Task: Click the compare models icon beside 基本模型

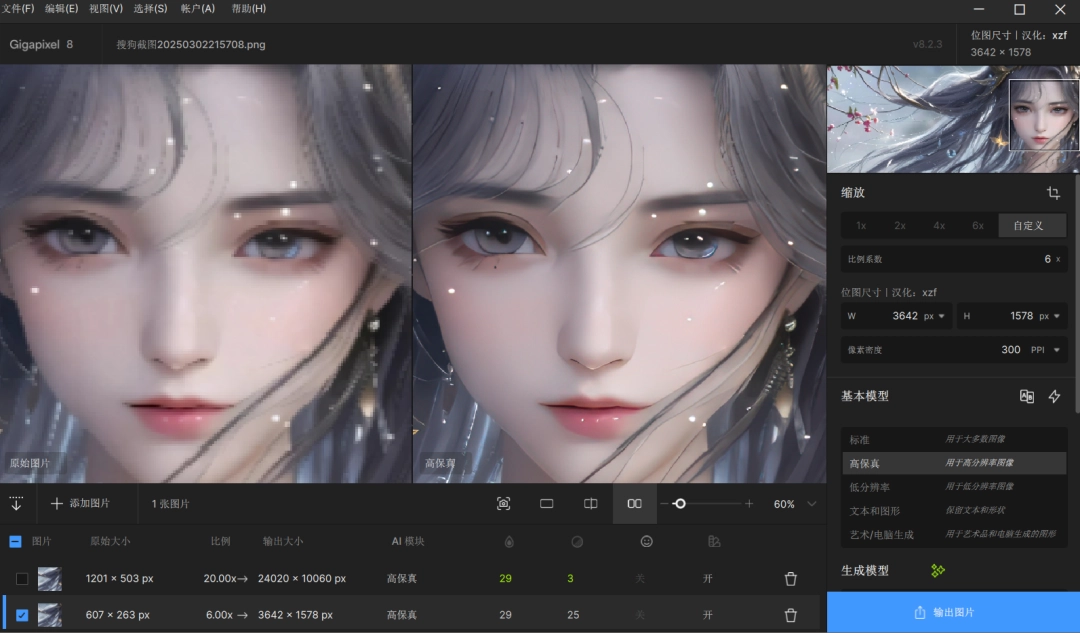Action: click(x=1026, y=396)
